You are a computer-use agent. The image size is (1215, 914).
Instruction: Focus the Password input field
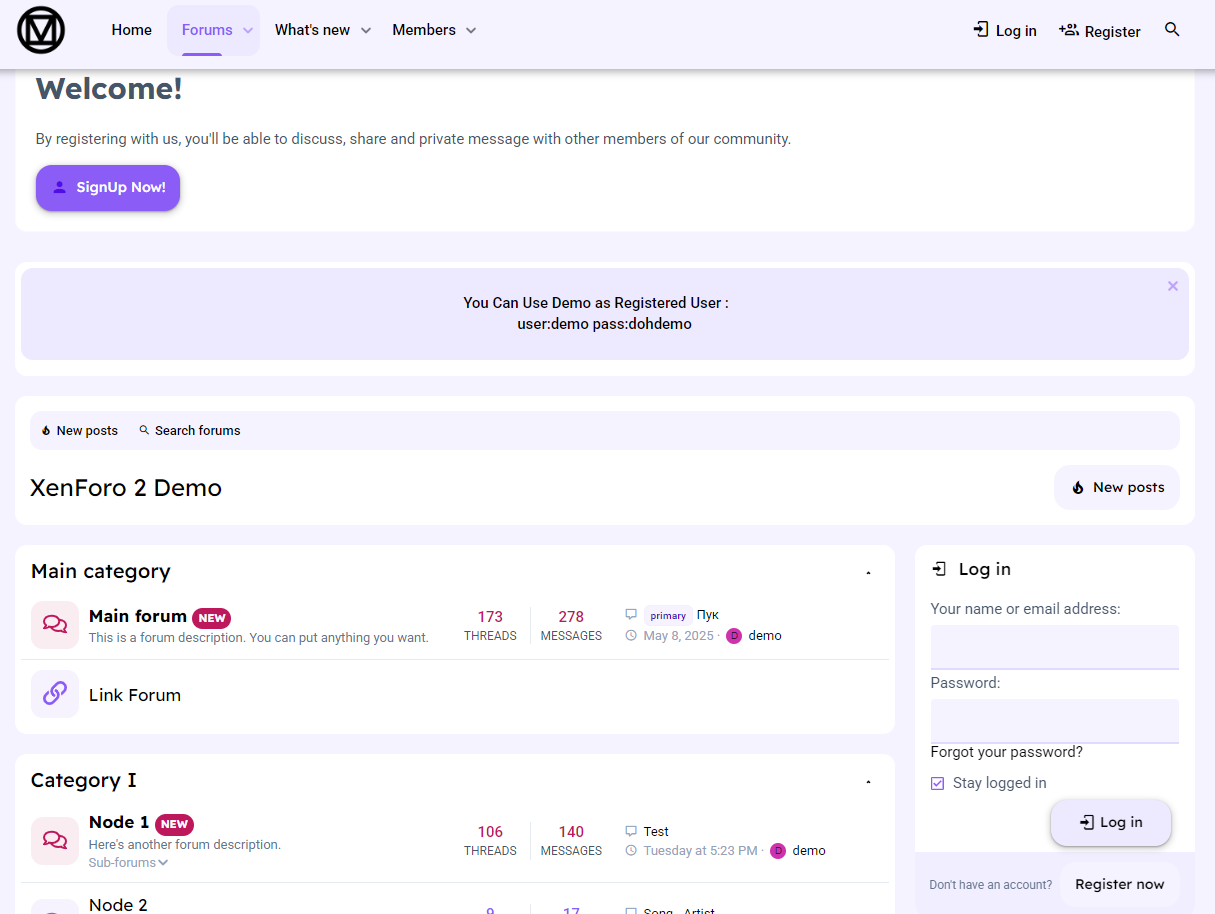pos(1055,721)
